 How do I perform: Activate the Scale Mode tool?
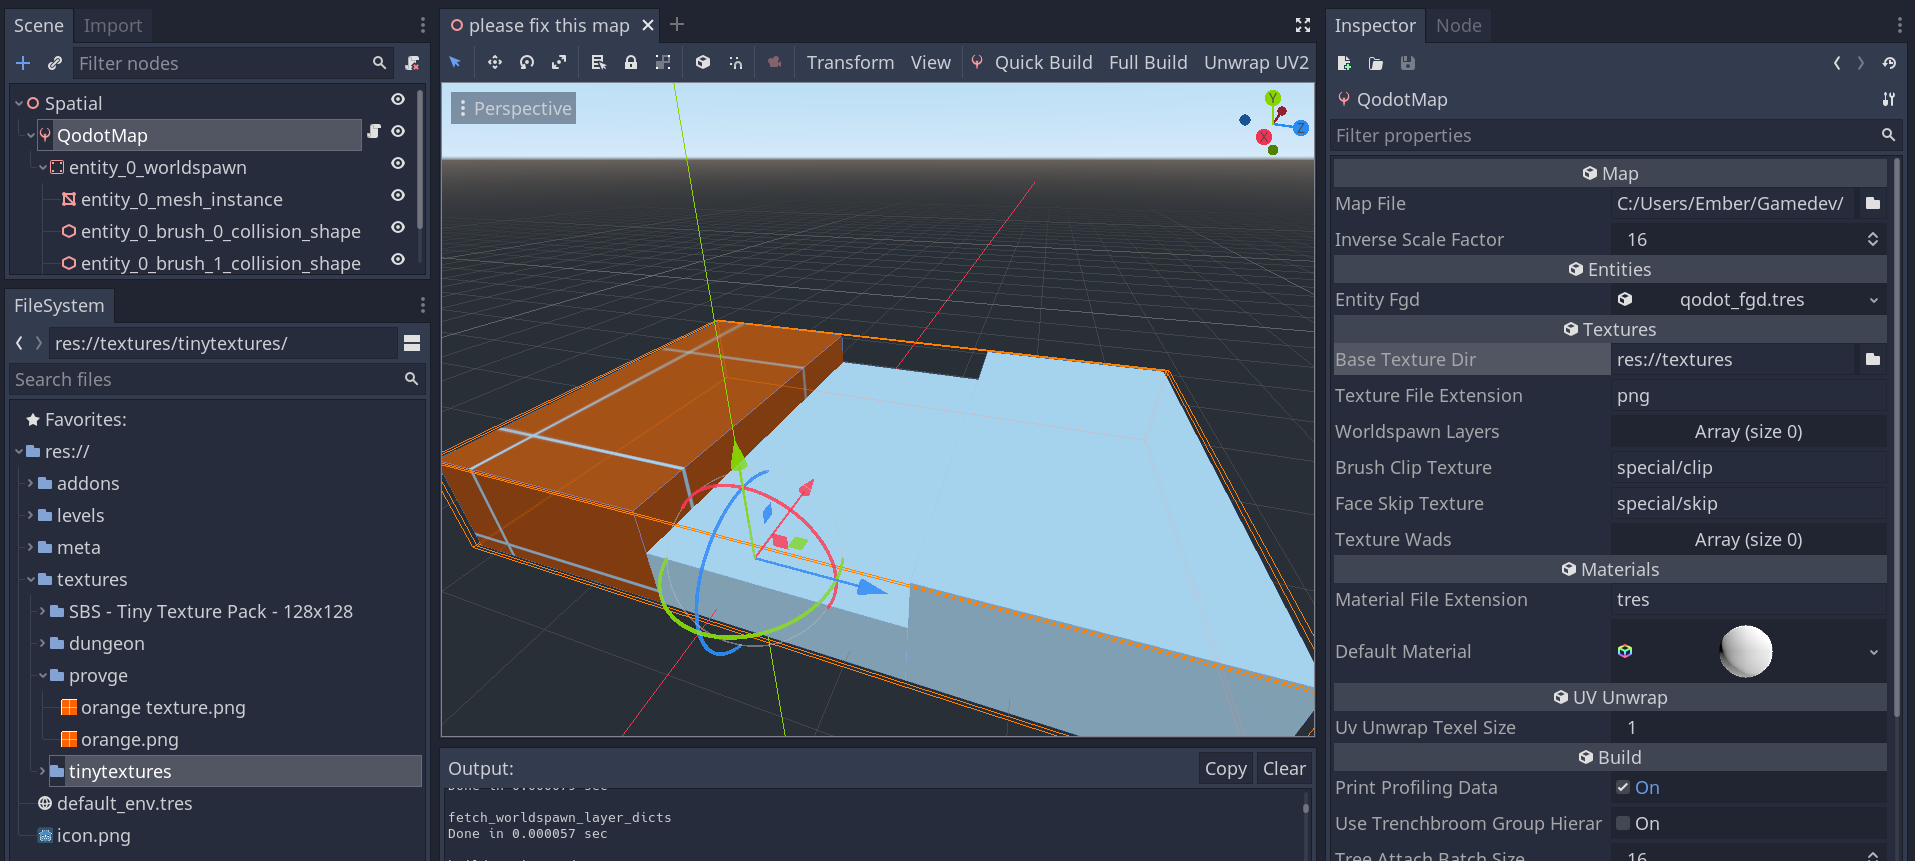pos(559,62)
